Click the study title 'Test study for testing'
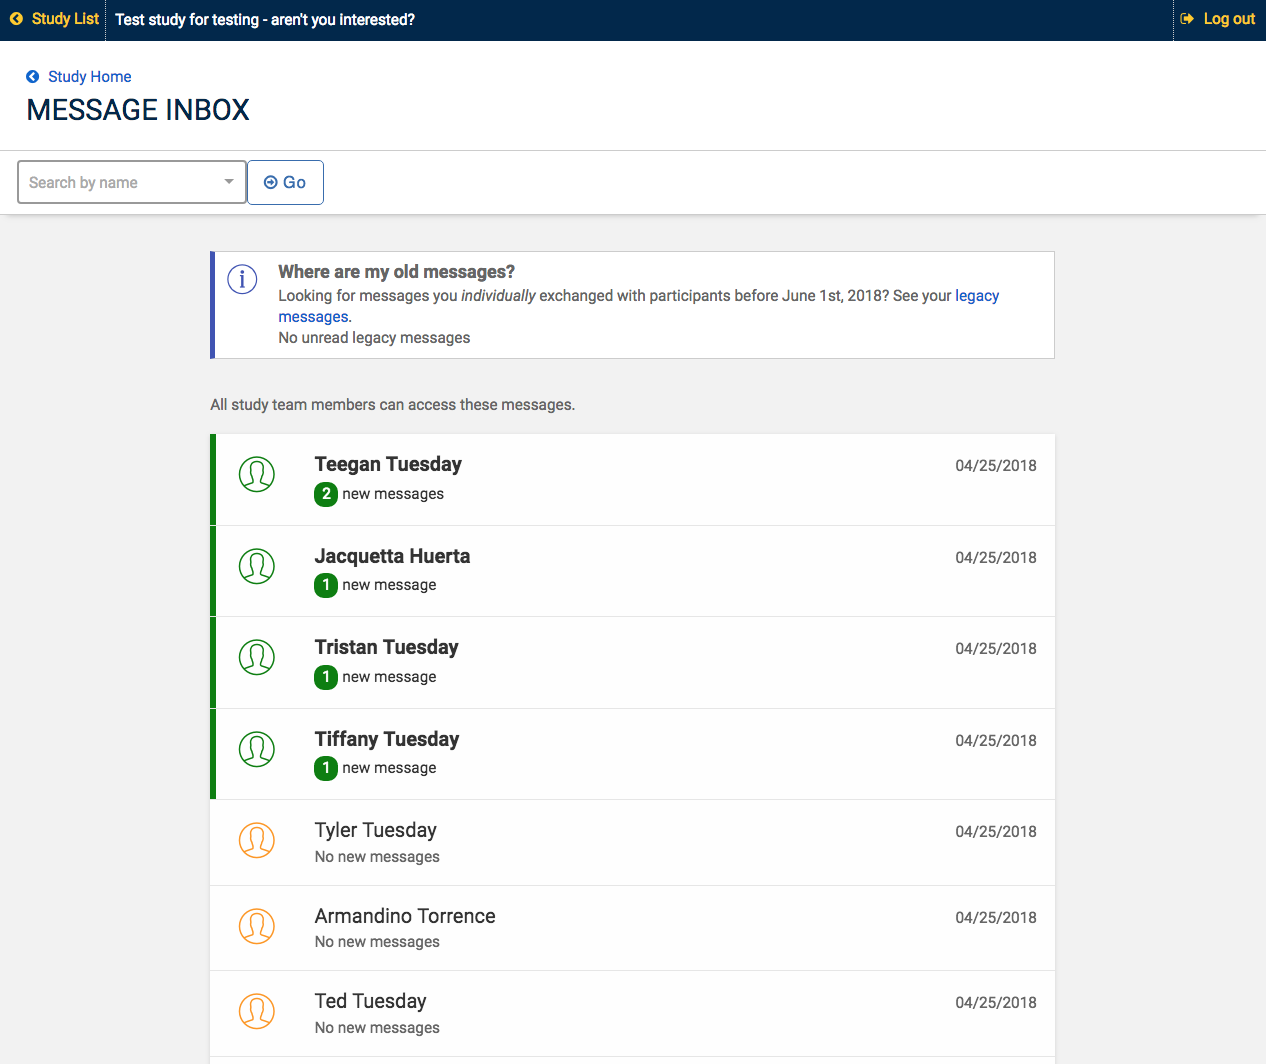1266x1064 pixels. click(265, 19)
